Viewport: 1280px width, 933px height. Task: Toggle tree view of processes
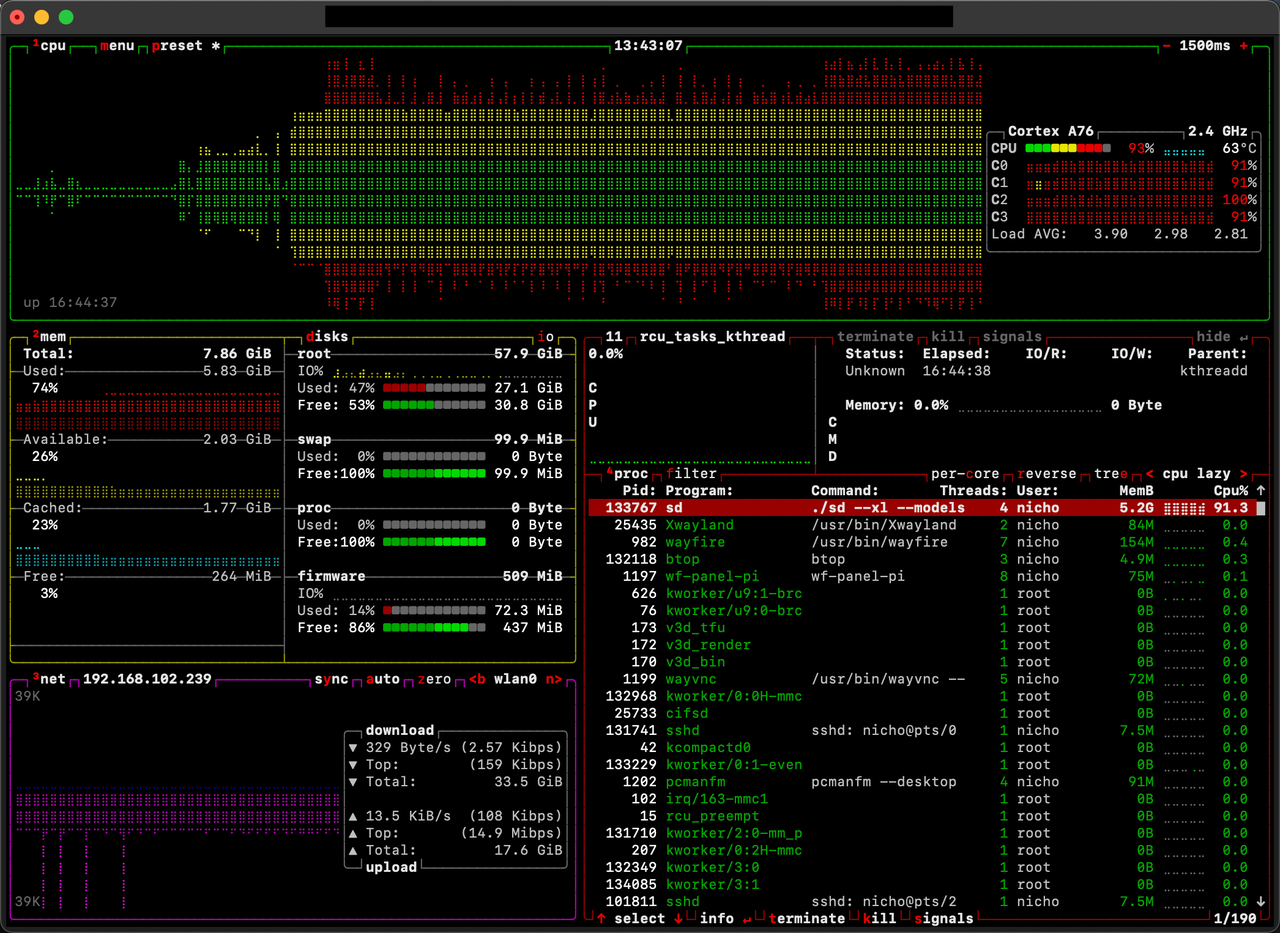[x=1111, y=474]
